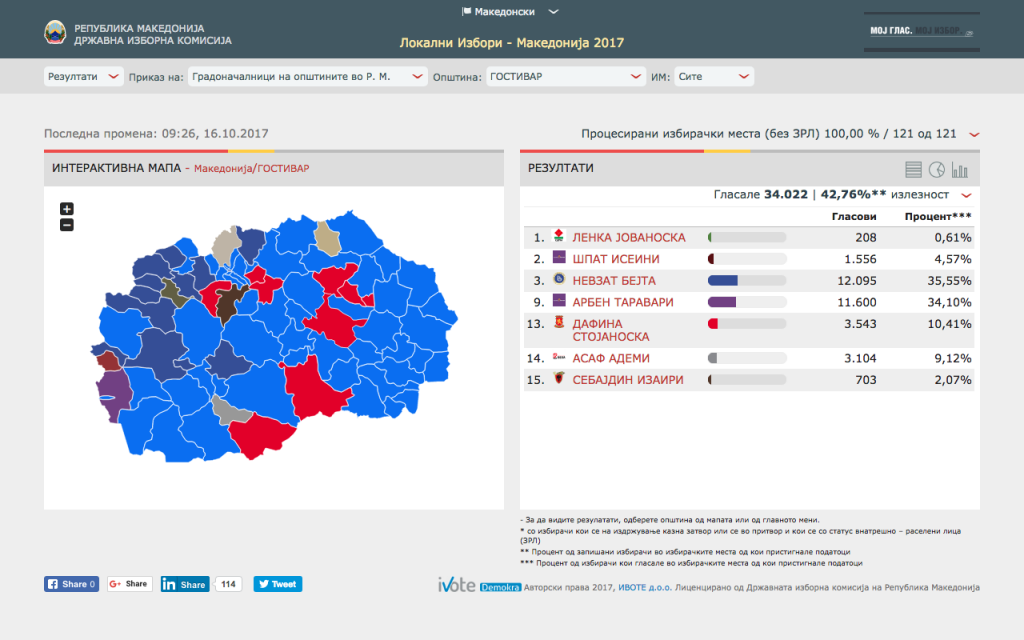Expand the processed polling stations details
This screenshot has height=640, width=1024.
pyautogui.click(x=974, y=134)
